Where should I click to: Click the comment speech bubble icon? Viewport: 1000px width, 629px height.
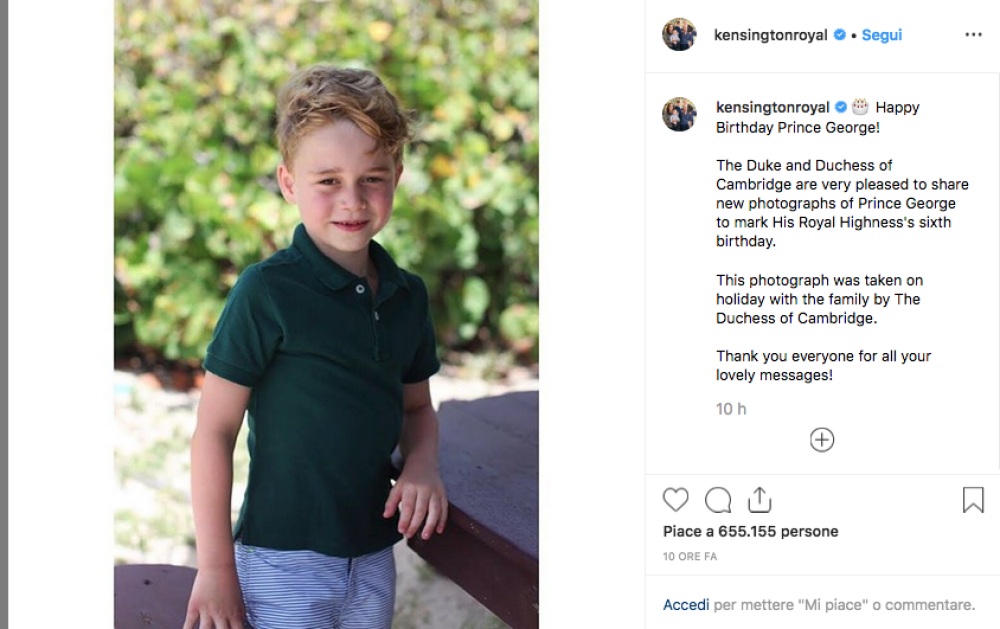point(718,500)
